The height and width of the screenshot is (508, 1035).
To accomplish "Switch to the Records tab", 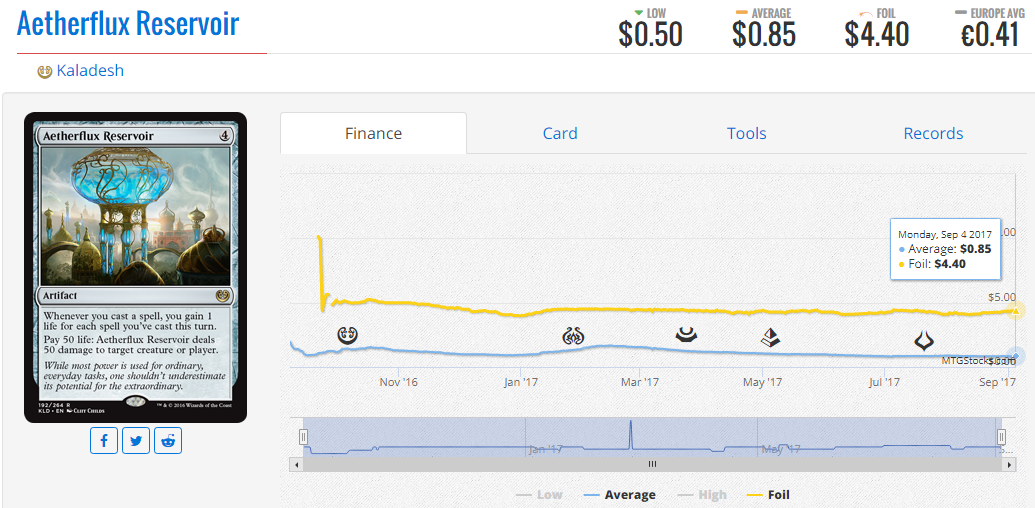I will 933,133.
